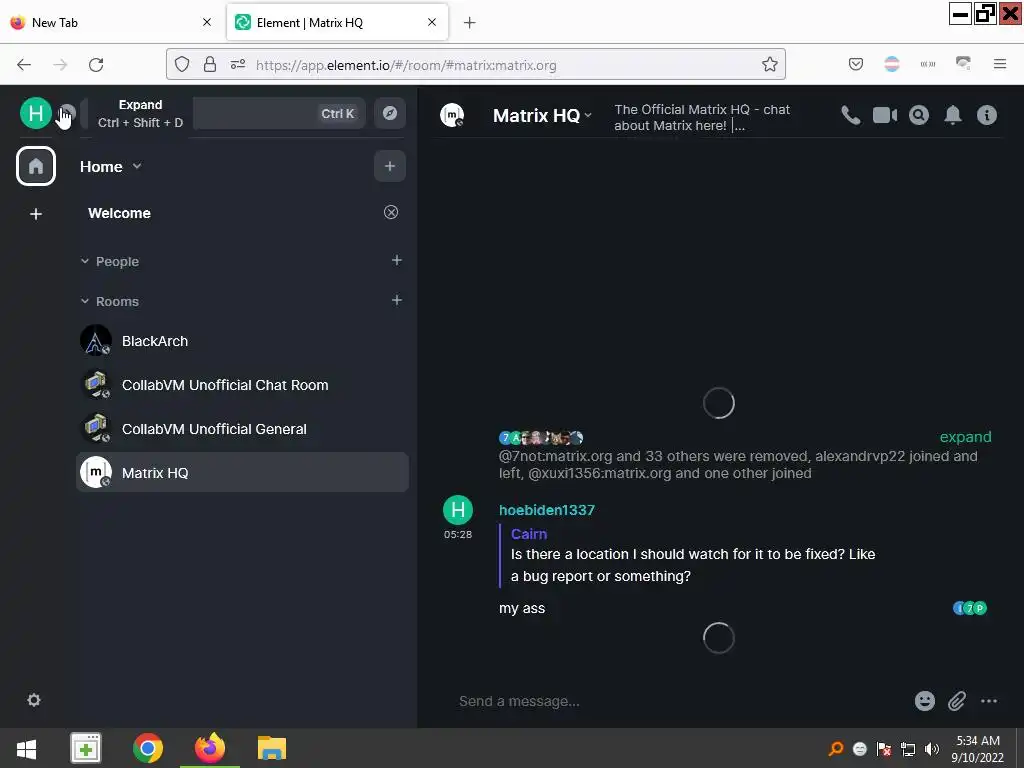Reload the page in Firefox
Screen dimensions: 1024x768
click(96, 64)
